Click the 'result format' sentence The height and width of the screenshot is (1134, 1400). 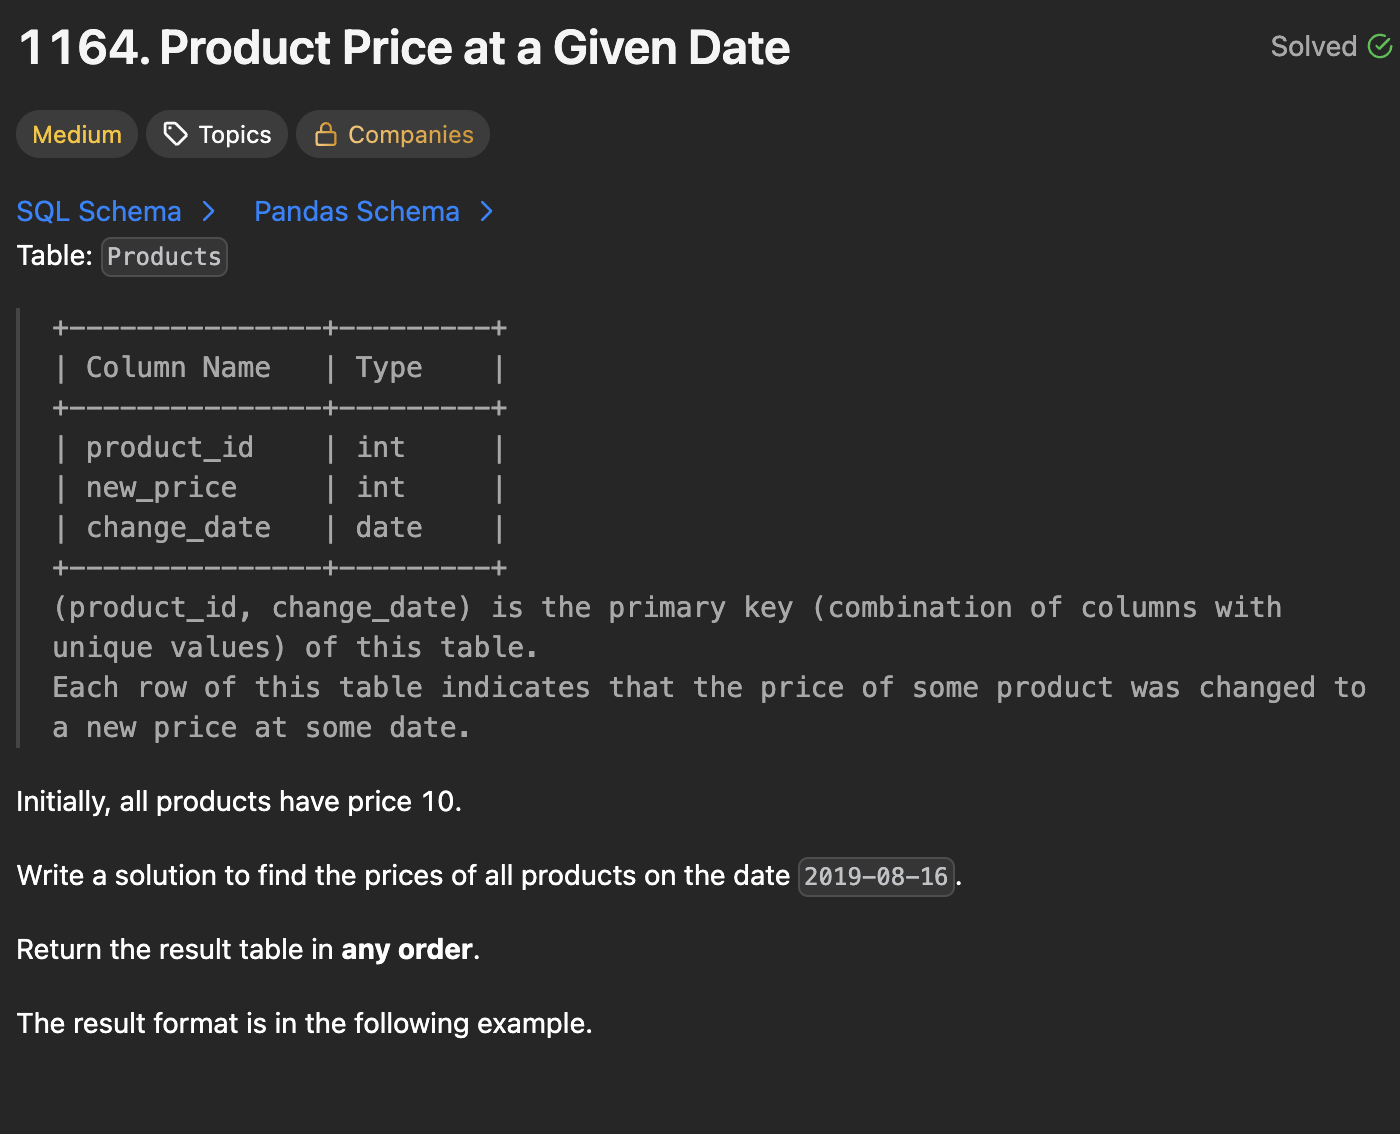coord(304,1023)
